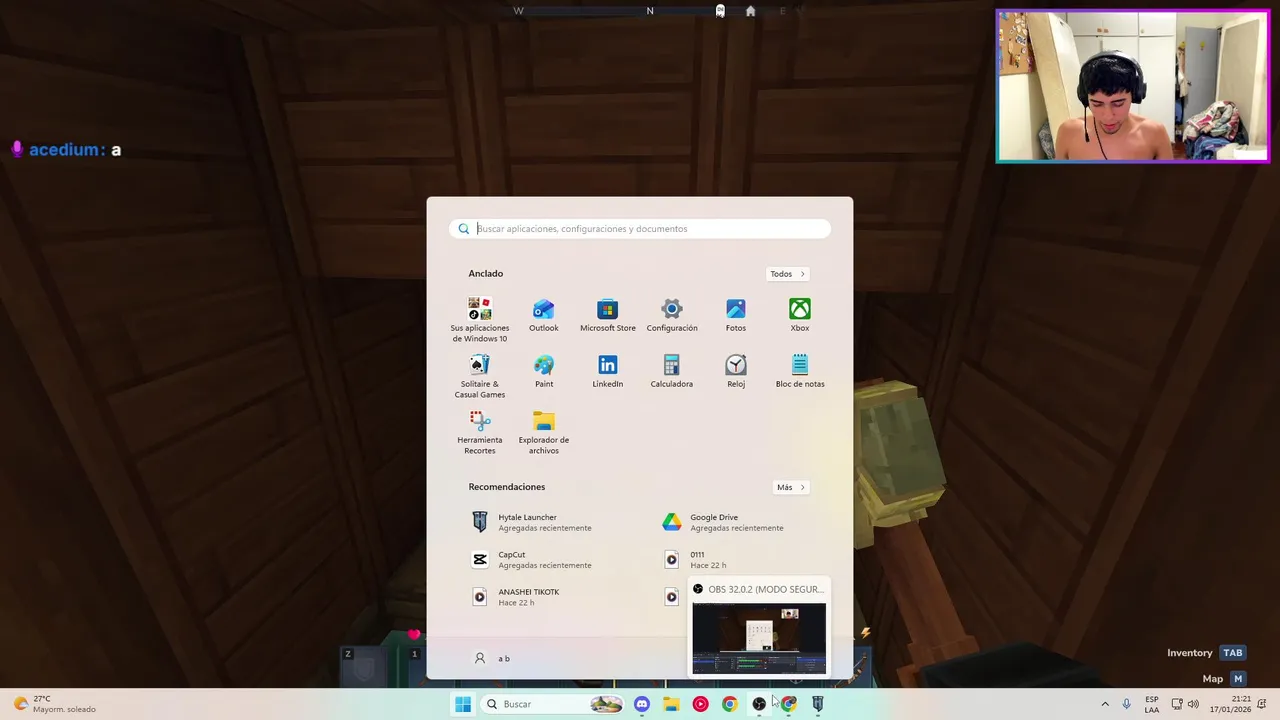This screenshot has height=720, width=1280.
Task: Launch the Reloj clock app
Action: point(735,371)
